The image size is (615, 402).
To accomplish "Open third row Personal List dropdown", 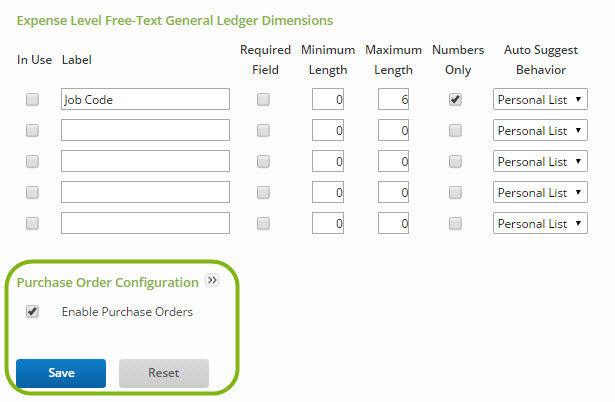I will tap(540, 161).
